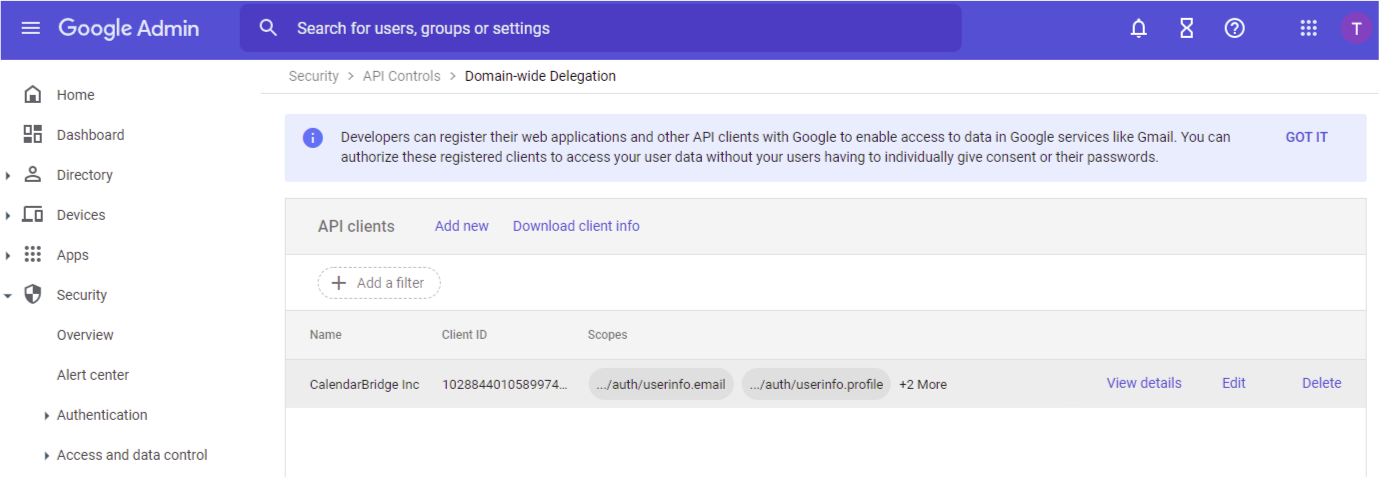This screenshot has height=477, width=1379.
Task: Expand the Directory section arrow
Action: coord(8,175)
